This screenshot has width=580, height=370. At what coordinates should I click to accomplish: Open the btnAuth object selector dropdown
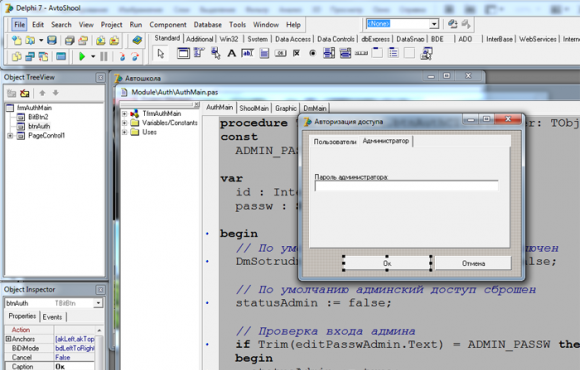98,303
